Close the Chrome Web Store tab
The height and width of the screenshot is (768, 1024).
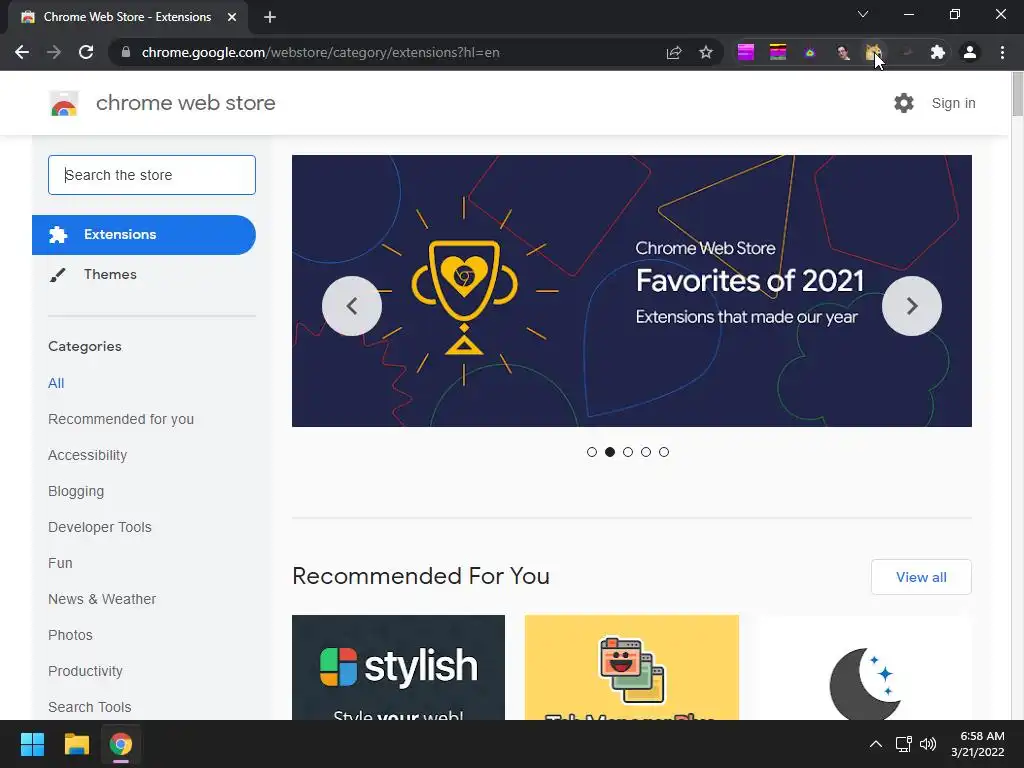[232, 17]
